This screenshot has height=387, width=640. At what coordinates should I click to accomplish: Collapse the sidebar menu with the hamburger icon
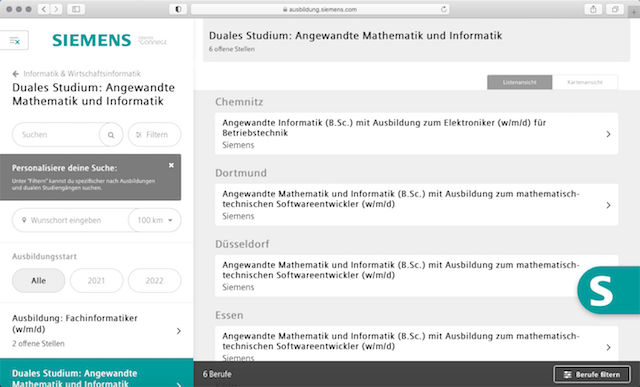(x=14, y=40)
